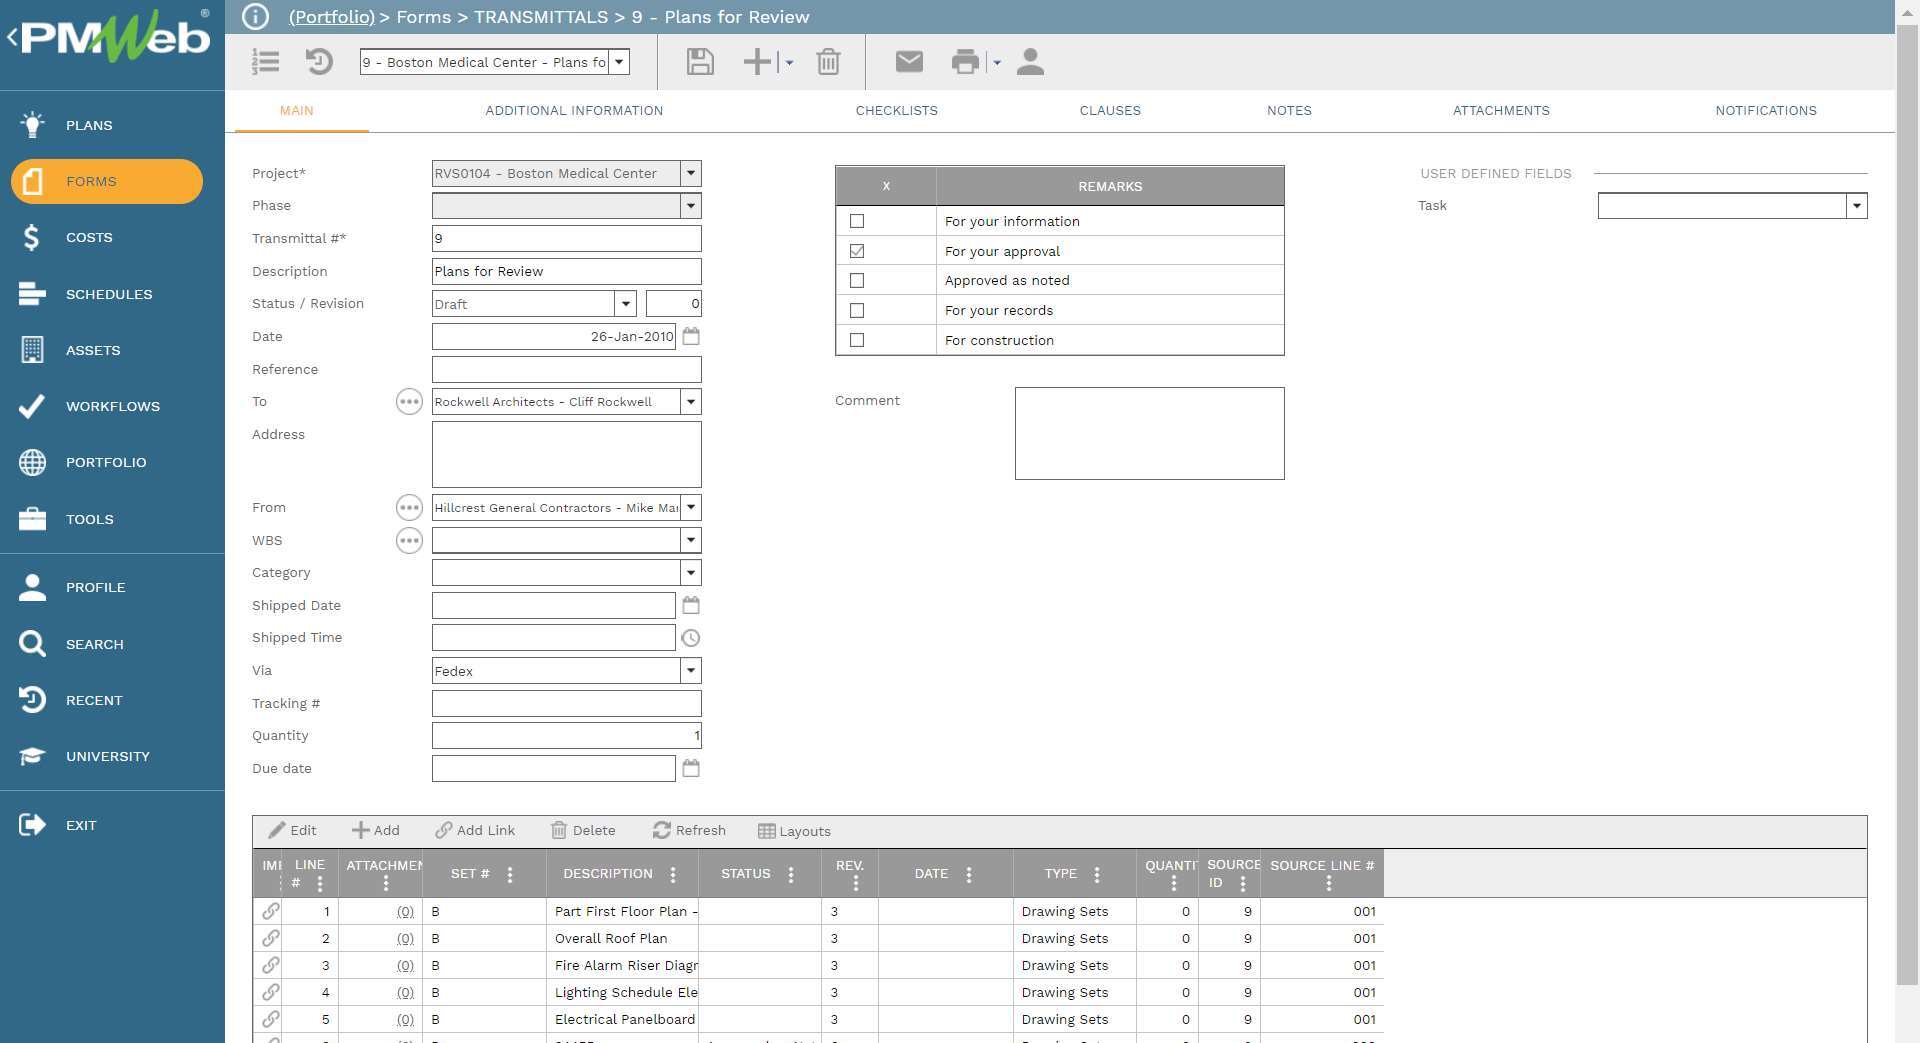
Task: Expand the To contact dropdown
Action: pos(691,402)
